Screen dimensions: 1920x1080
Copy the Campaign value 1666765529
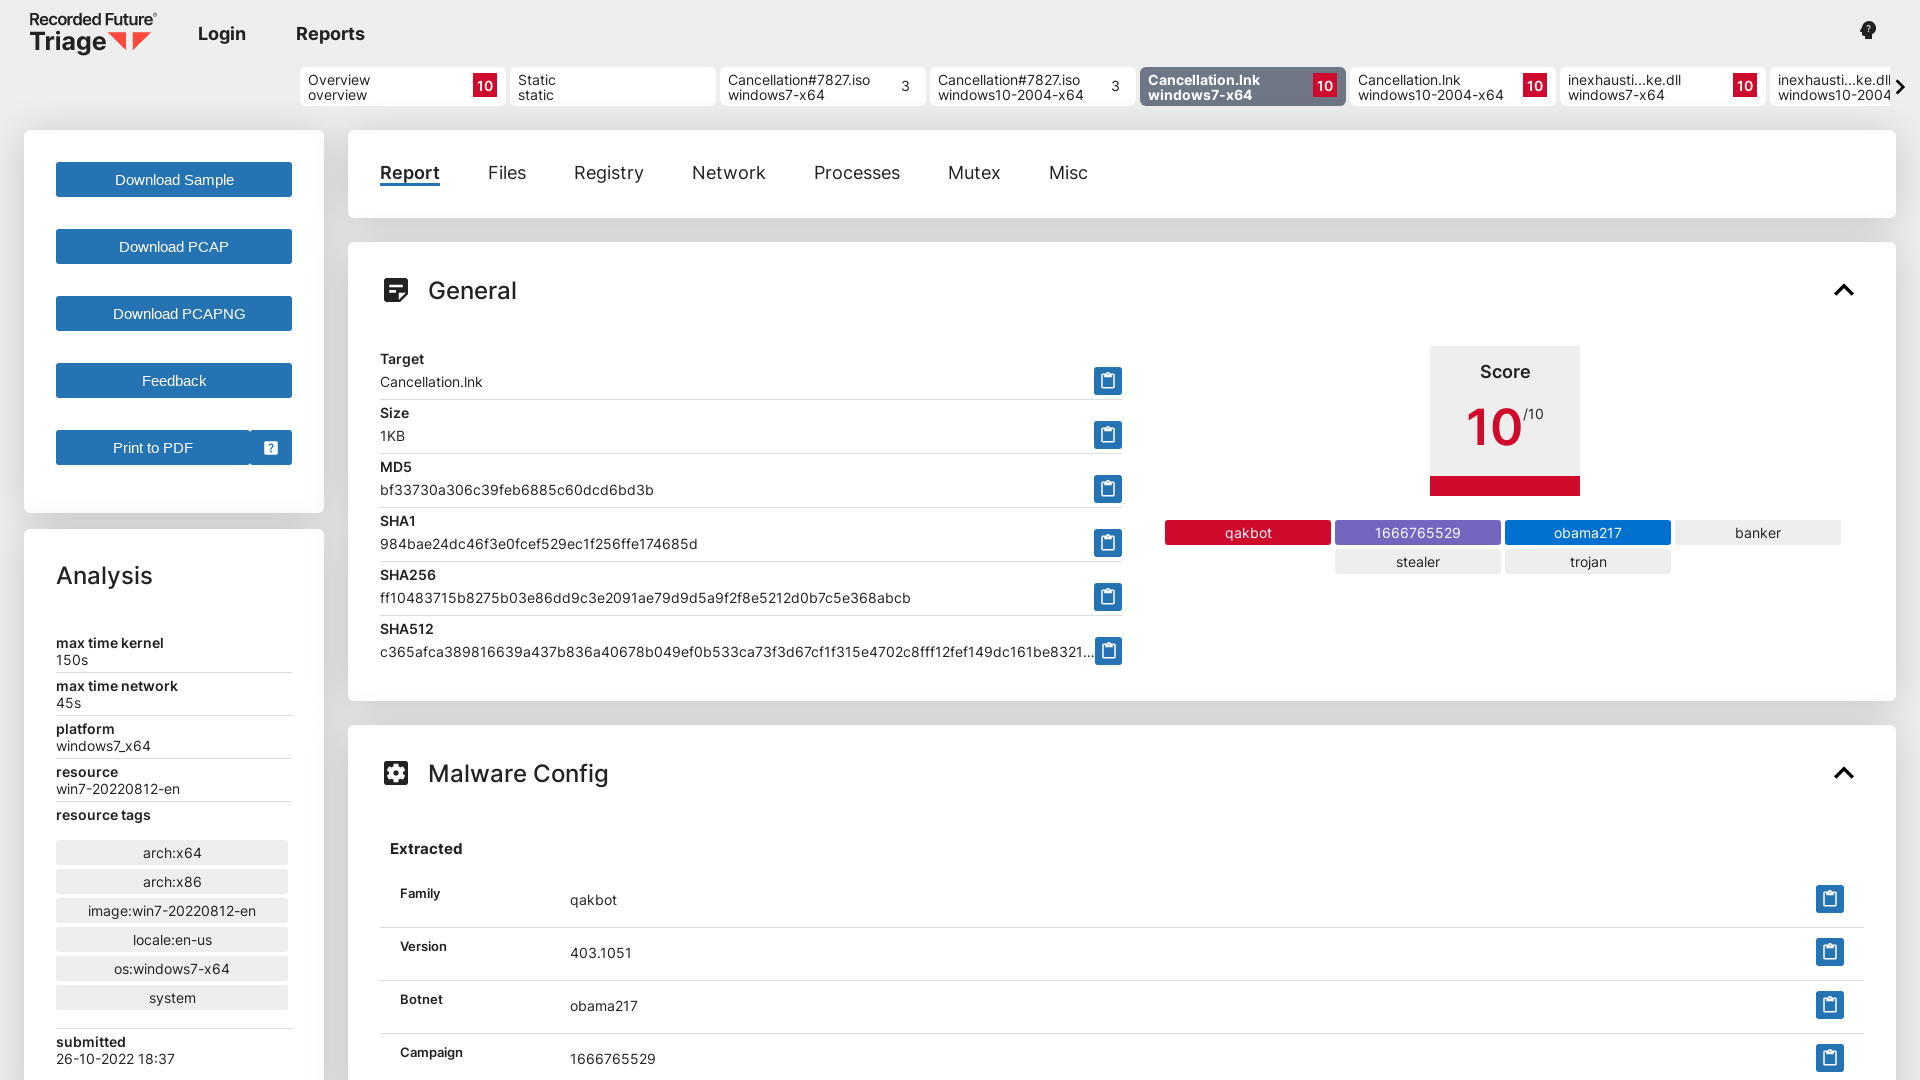tap(1830, 1057)
